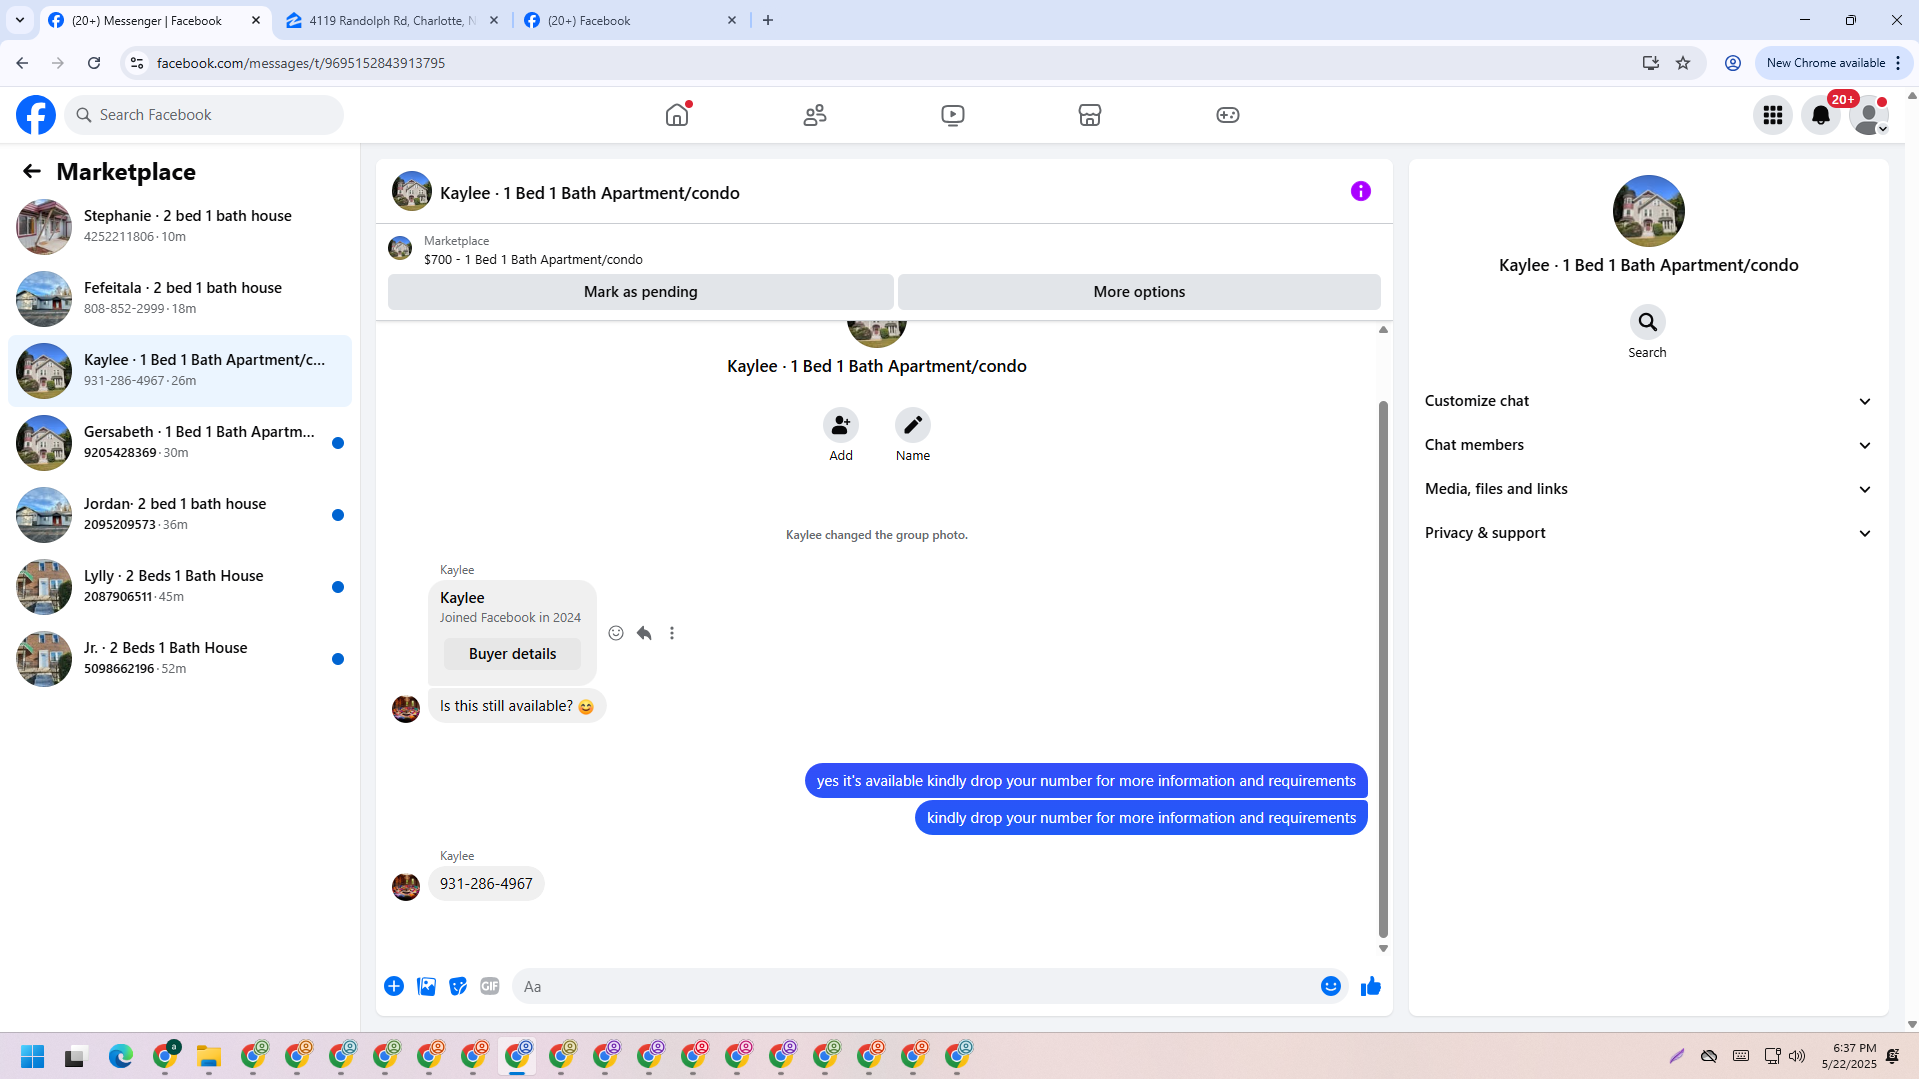1919x1079 pixels.
Task: Click More options button
Action: [x=1139, y=292]
